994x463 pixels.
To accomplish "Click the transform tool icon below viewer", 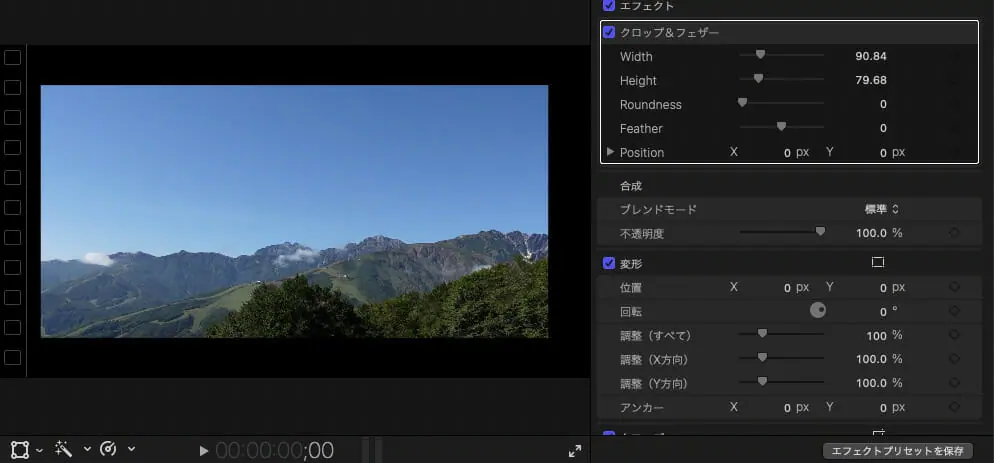I will 20,450.
